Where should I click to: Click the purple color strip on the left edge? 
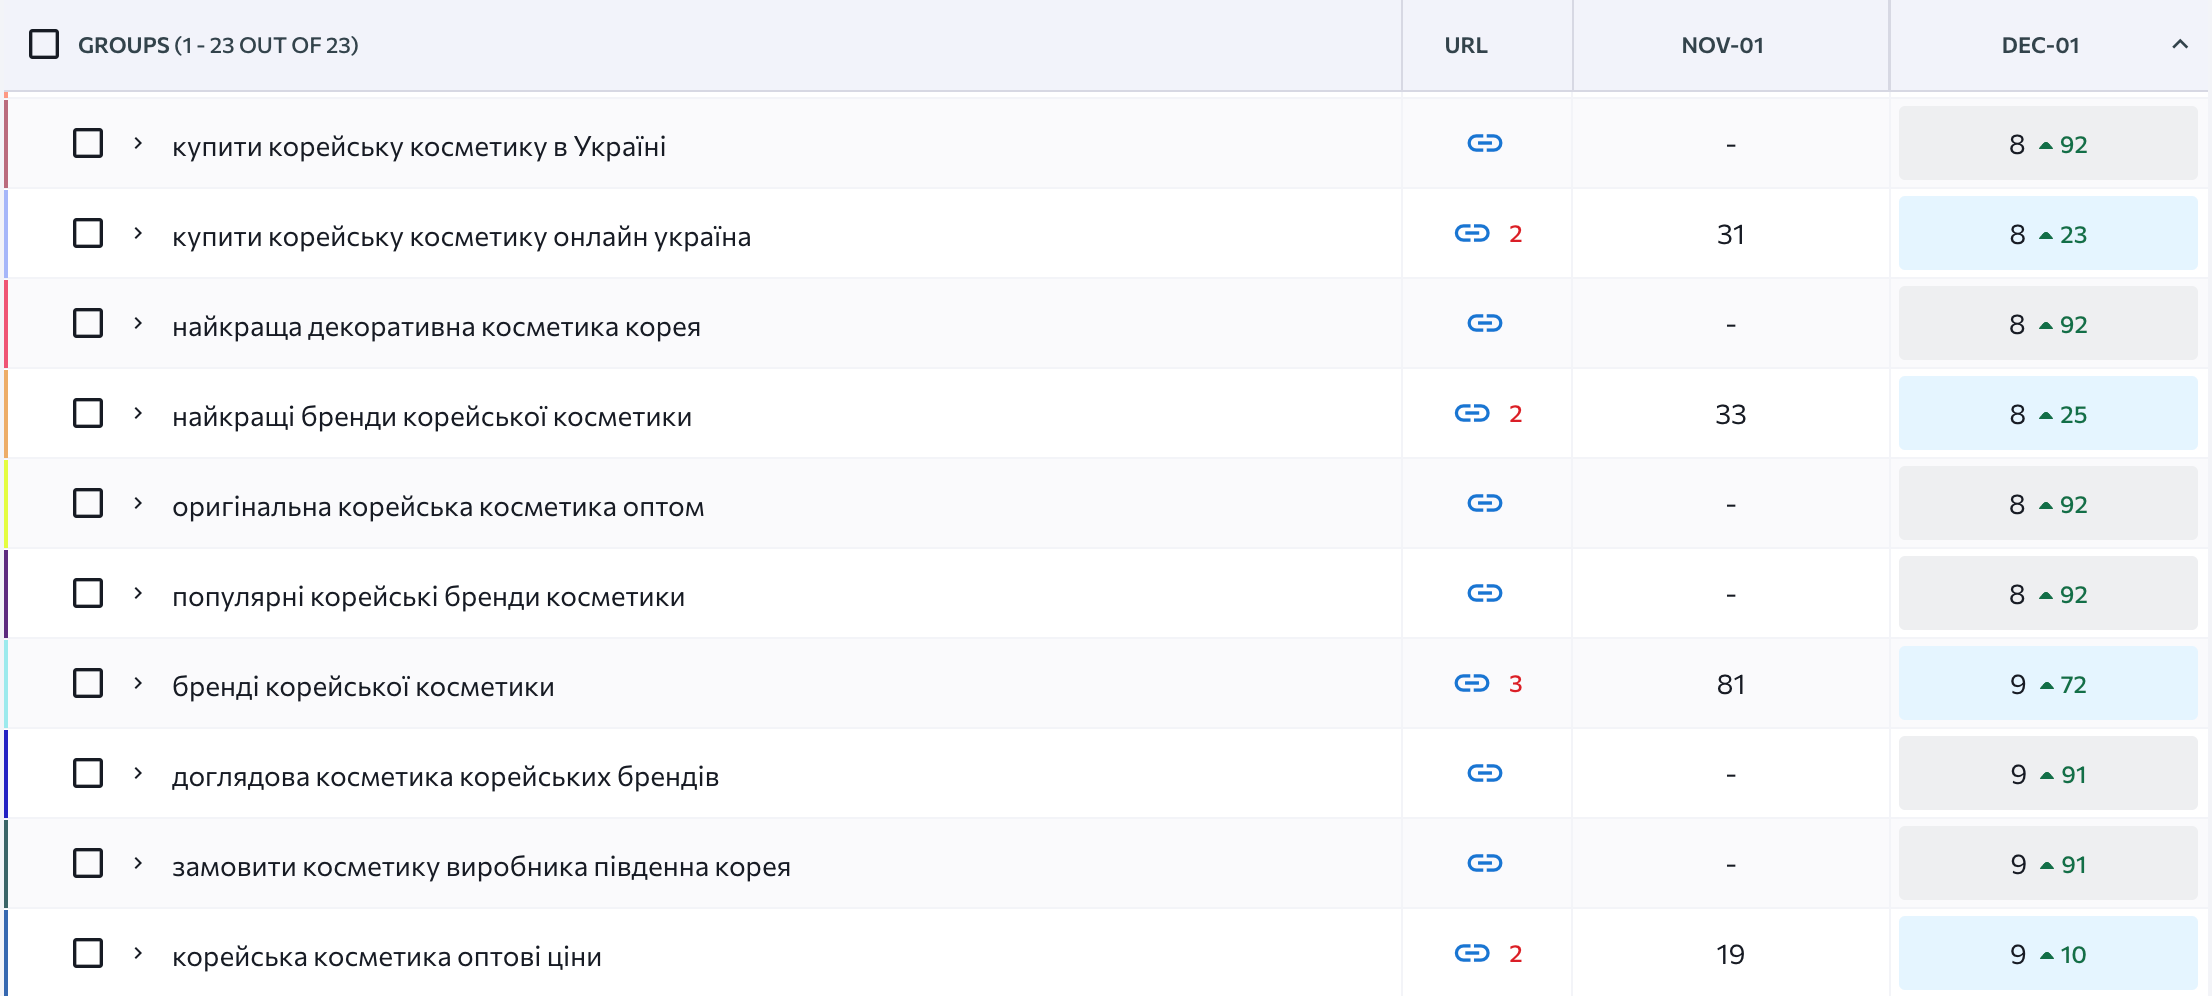coord(5,593)
